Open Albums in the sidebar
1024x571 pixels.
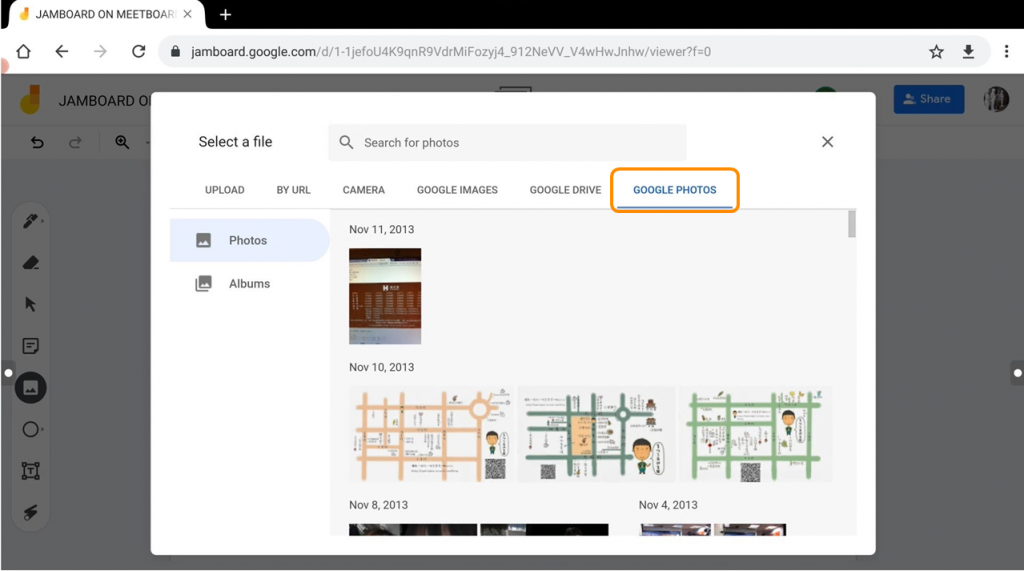[x=249, y=284]
